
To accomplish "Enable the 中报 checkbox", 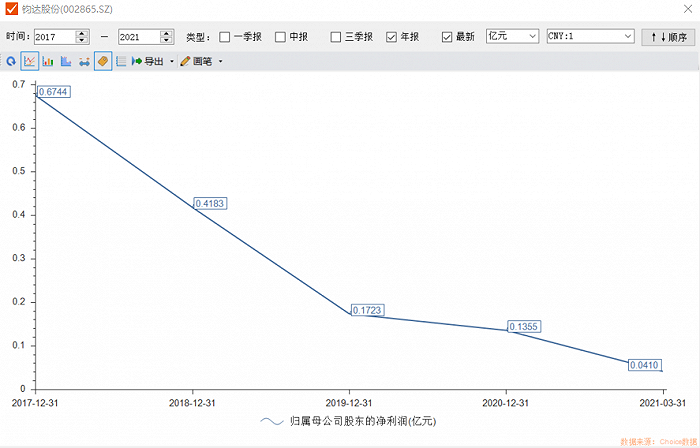I will [x=280, y=37].
